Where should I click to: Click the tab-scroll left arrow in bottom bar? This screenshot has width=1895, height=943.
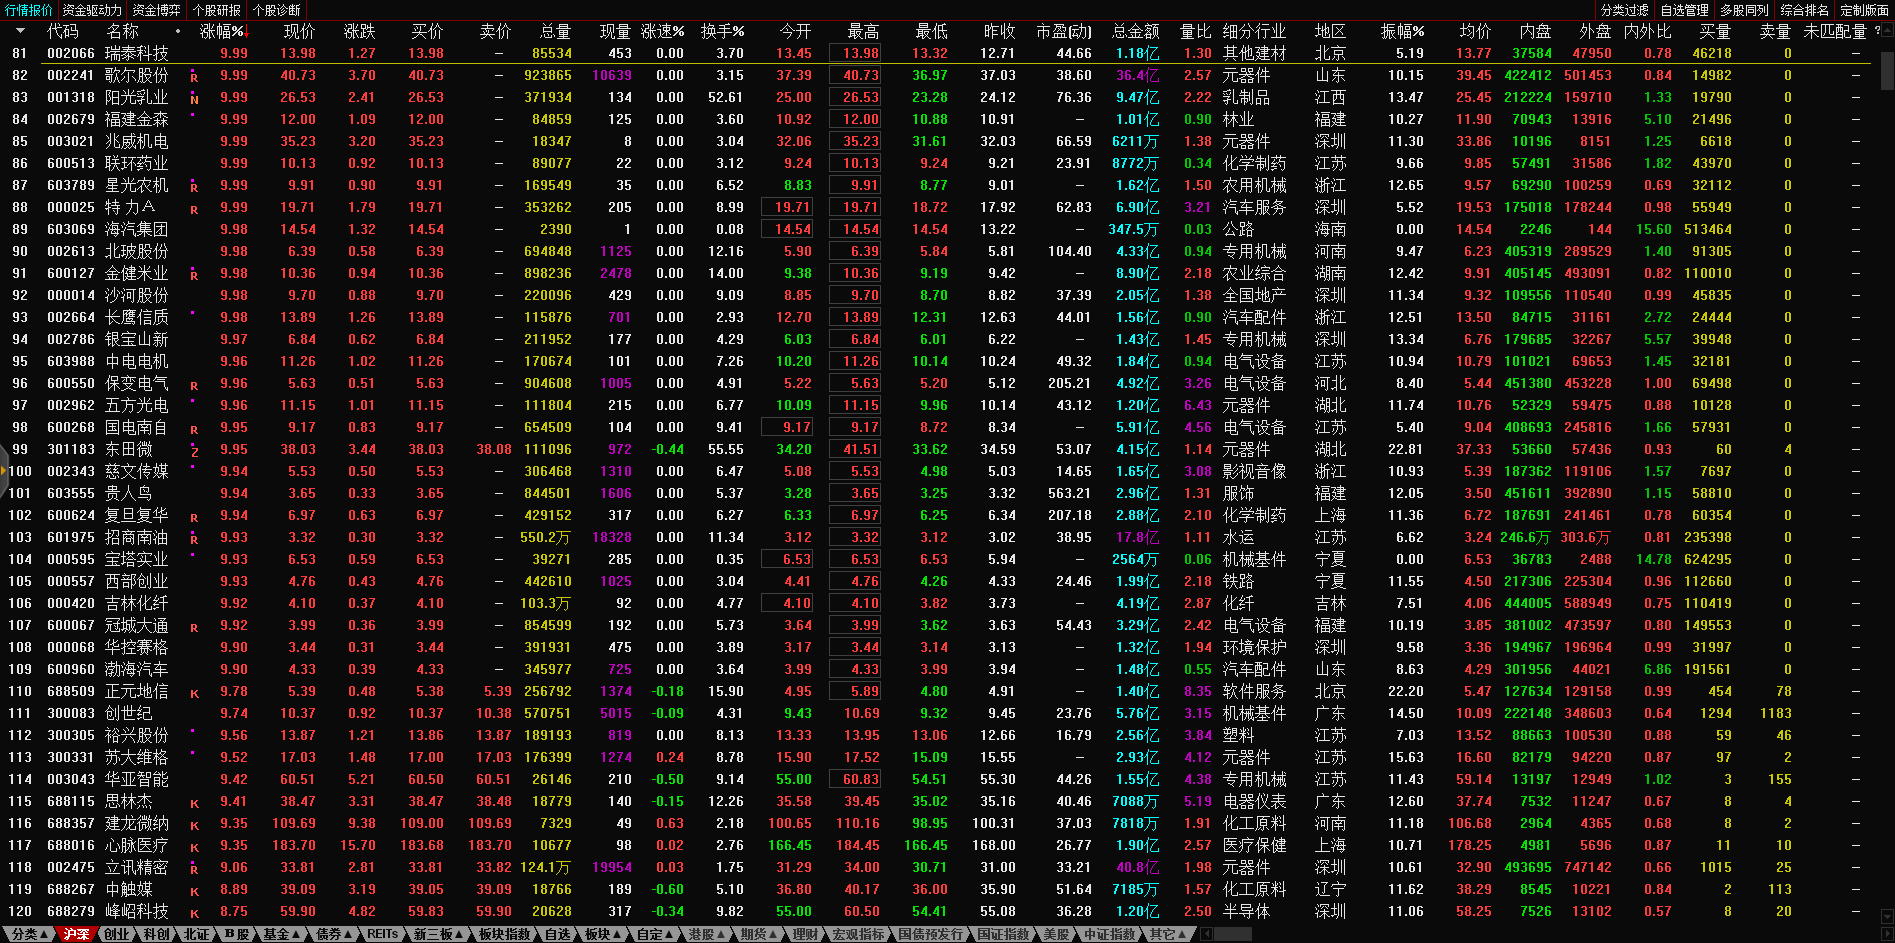coord(1207,934)
